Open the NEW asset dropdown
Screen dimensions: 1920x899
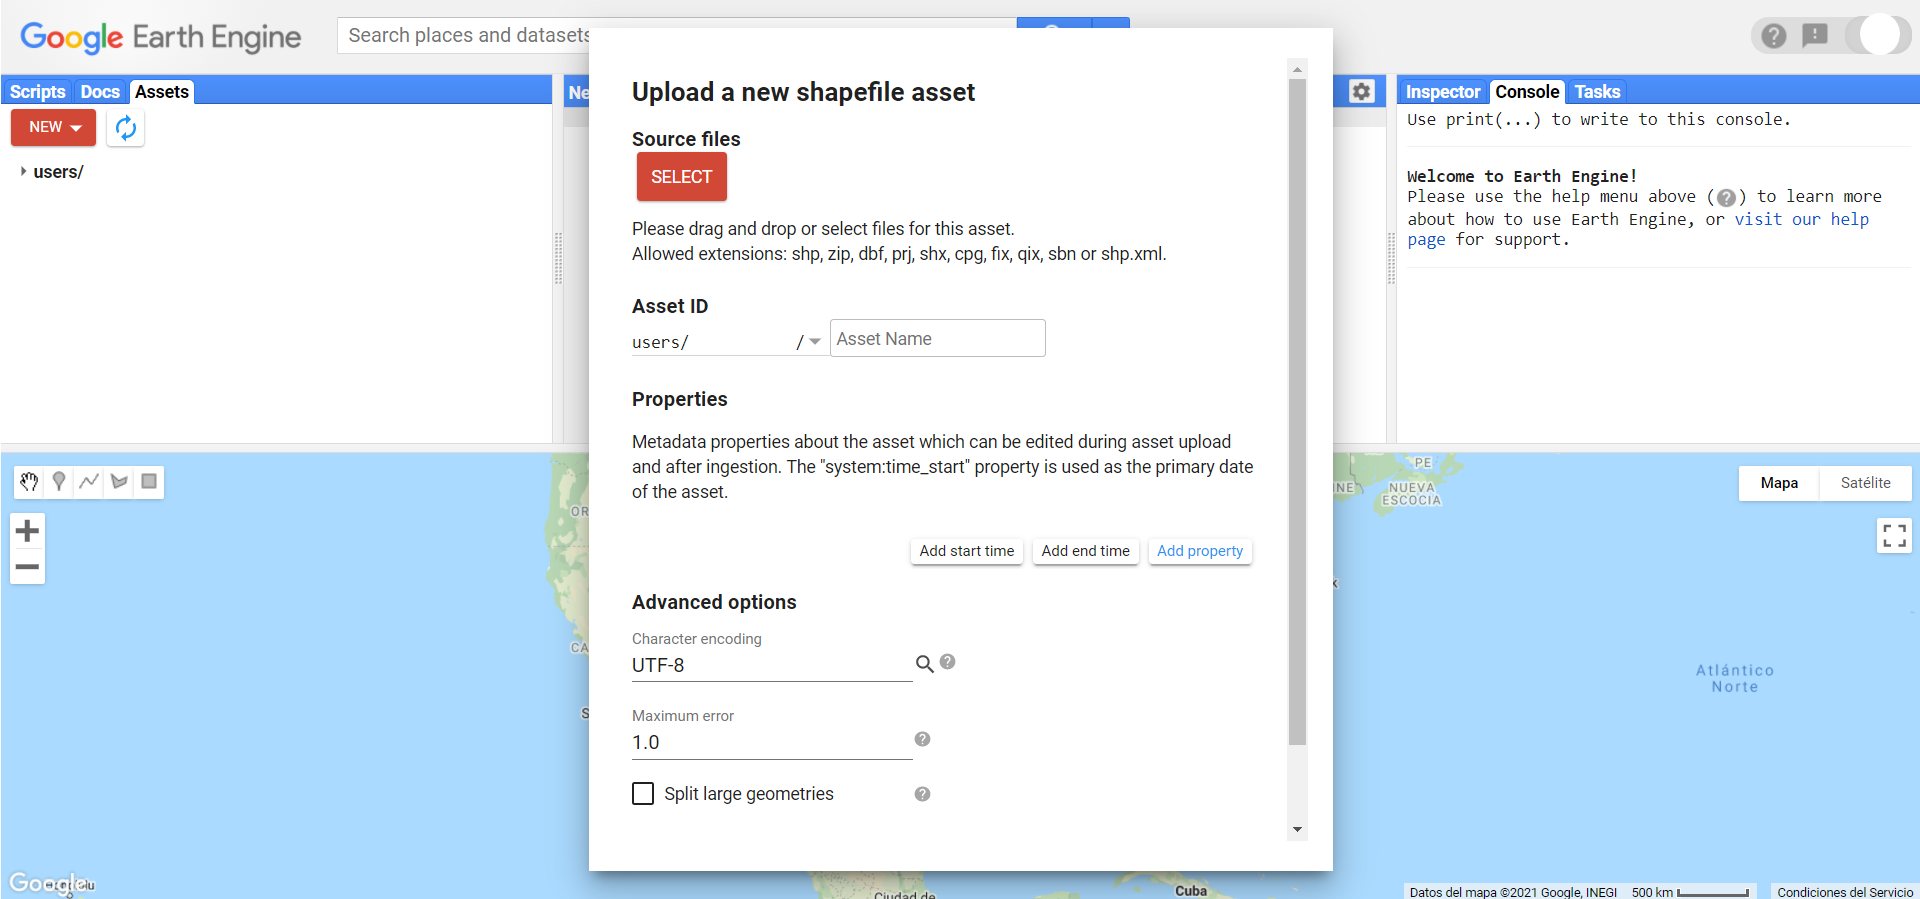(x=54, y=128)
